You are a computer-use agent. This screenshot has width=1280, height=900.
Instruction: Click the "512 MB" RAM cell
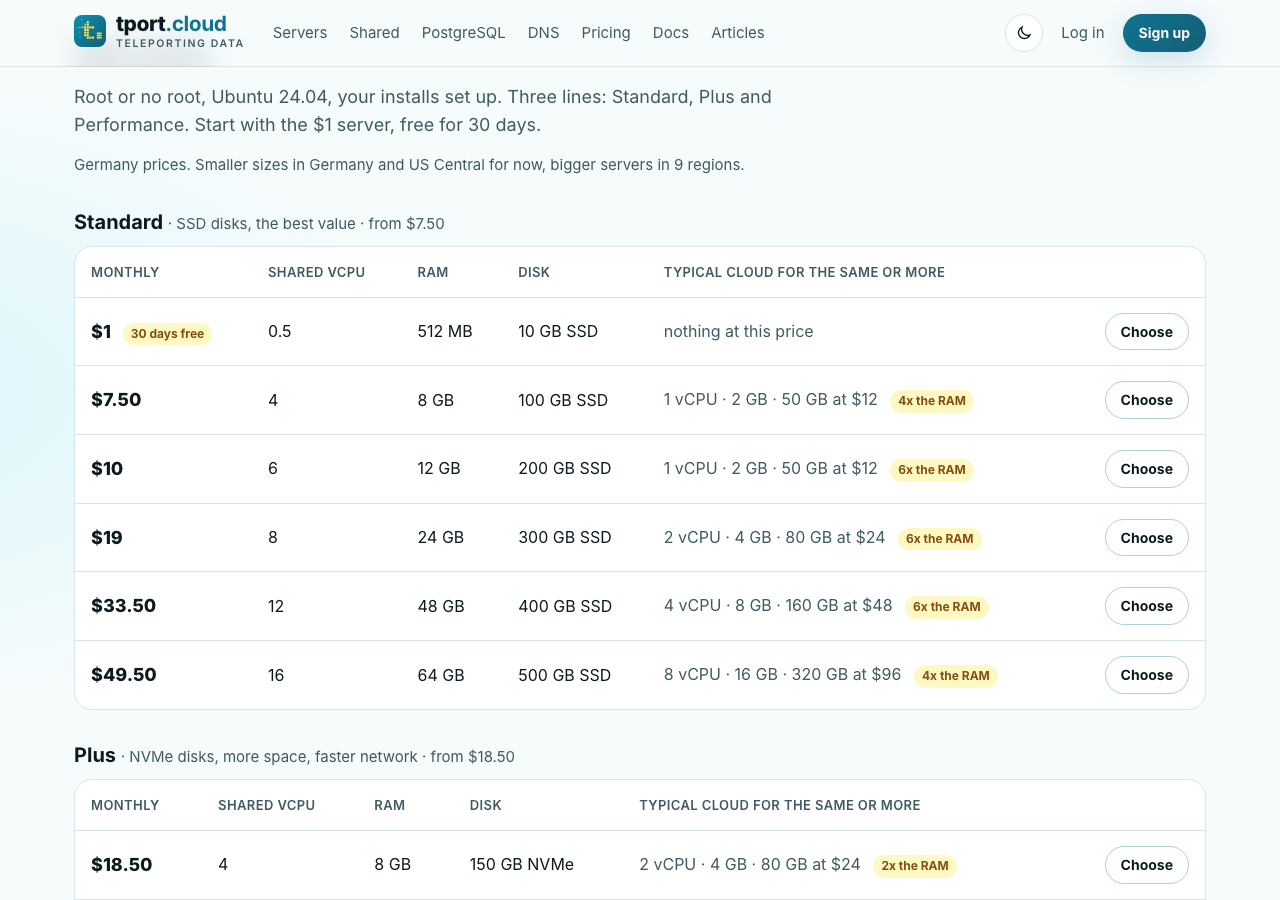tap(445, 332)
